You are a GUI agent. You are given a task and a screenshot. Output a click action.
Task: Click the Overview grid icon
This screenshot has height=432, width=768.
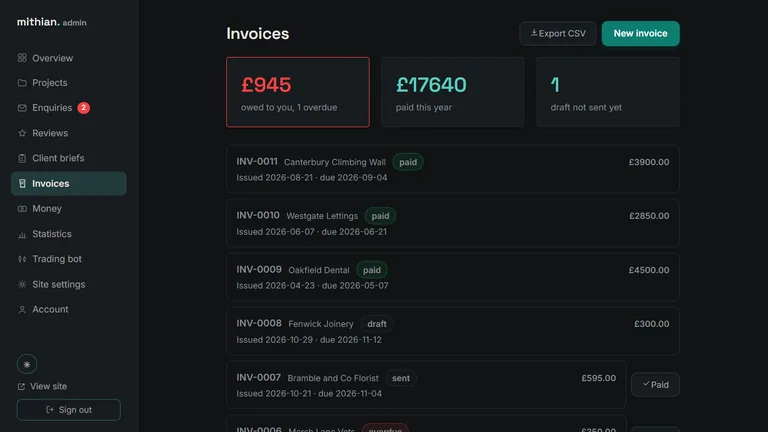coord(22,58)
